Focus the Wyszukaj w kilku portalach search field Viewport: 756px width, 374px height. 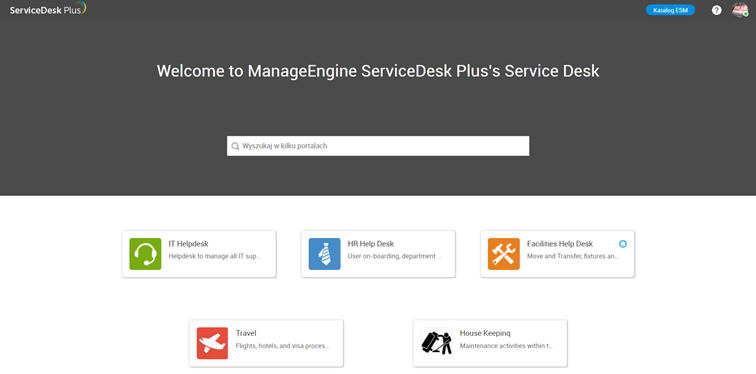[x=378, y=146]
